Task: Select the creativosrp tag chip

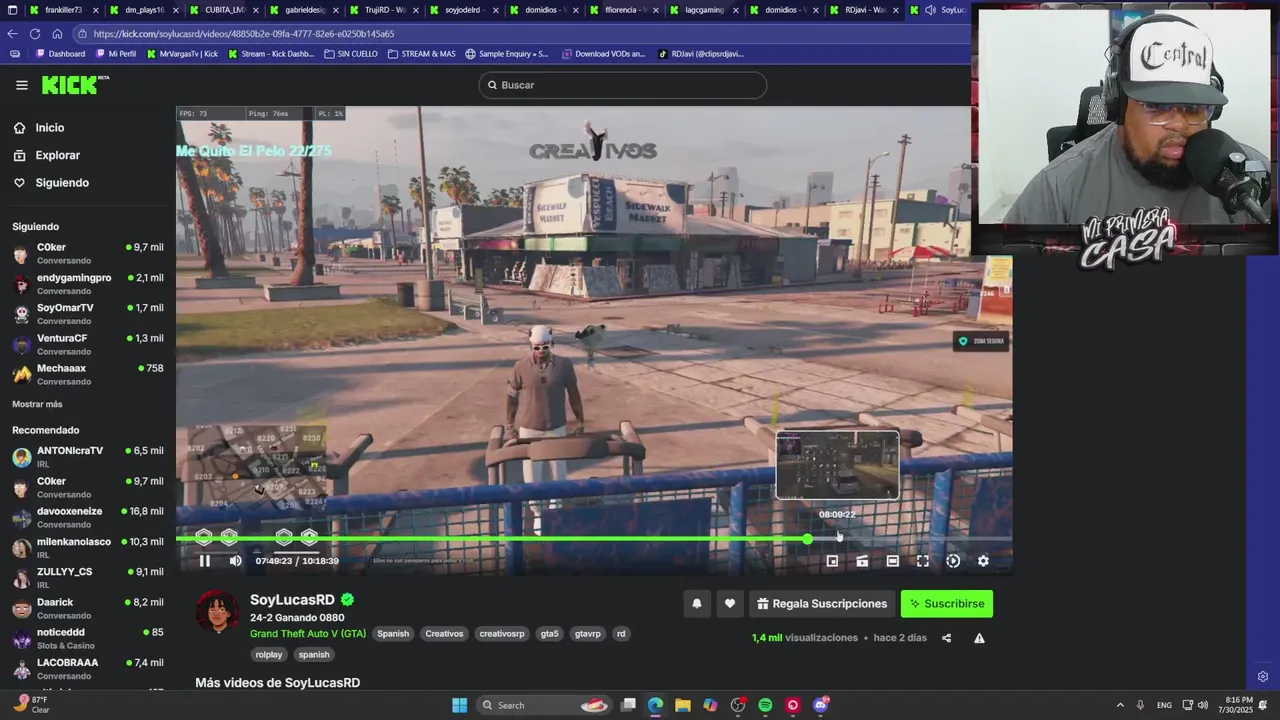Action: pyautogui.click(x=502, y=634)
